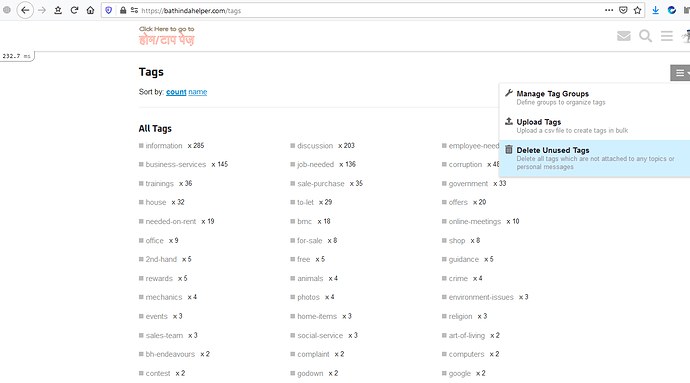This screenshot has width=690, height=383.
Task: Open the to-let tag
Action: pyautogui.click(x=305, y=203)
